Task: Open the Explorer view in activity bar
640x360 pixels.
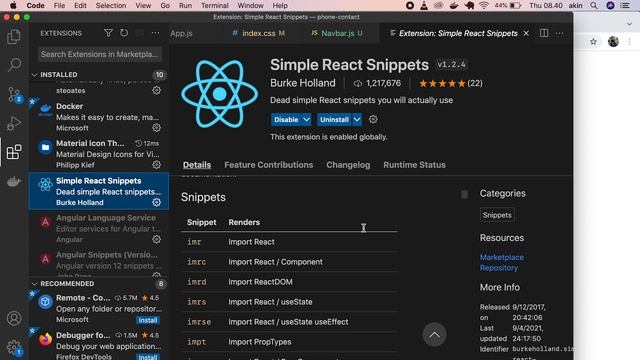Action: tap(14, 37)
